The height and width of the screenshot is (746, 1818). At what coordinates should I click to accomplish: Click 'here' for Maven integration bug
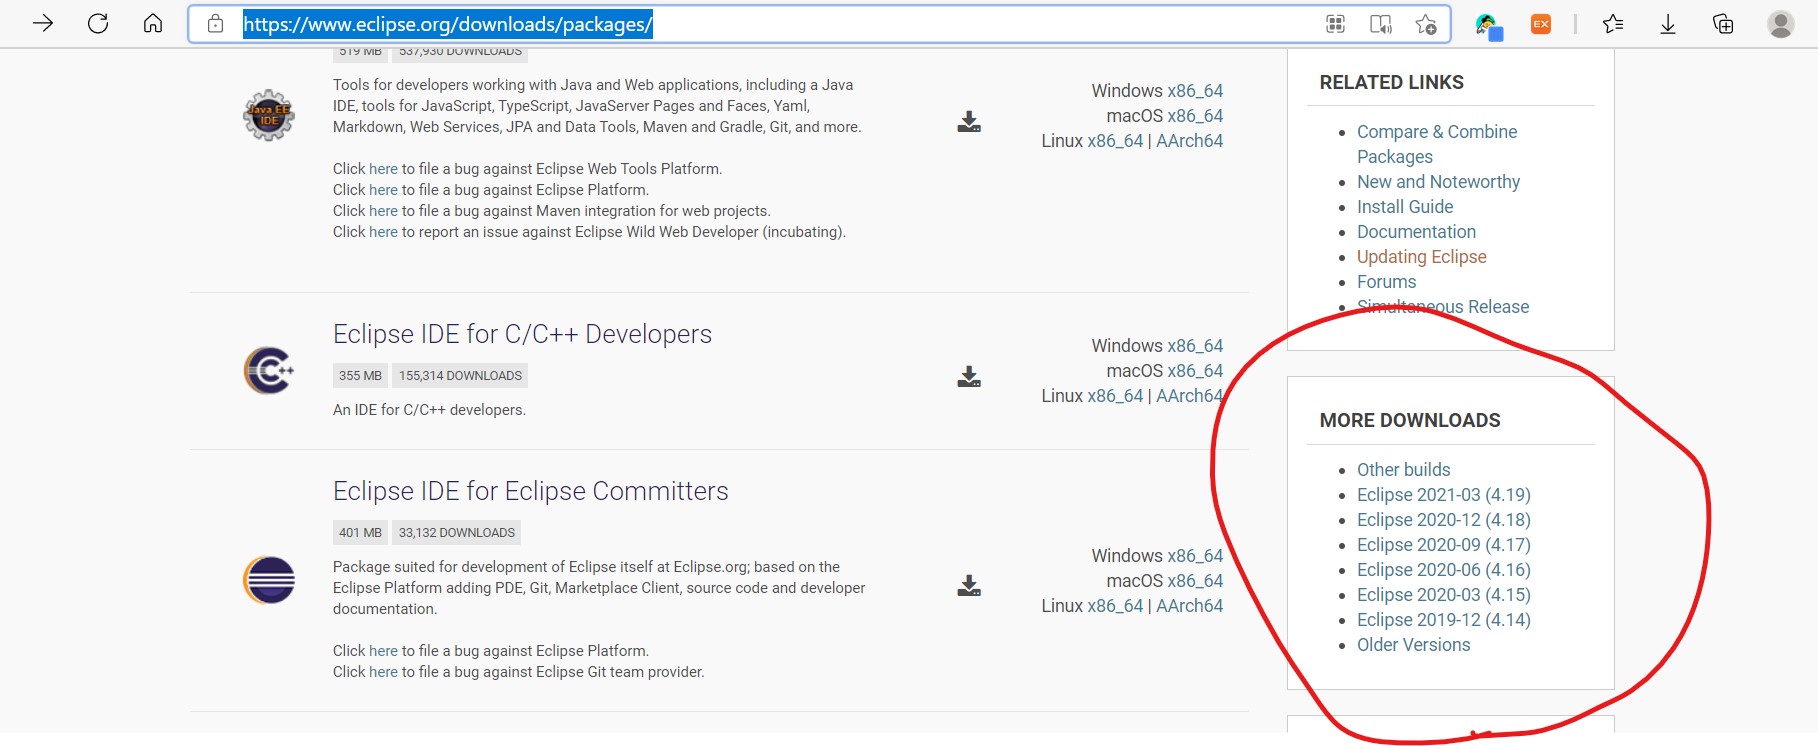[383, 211]
